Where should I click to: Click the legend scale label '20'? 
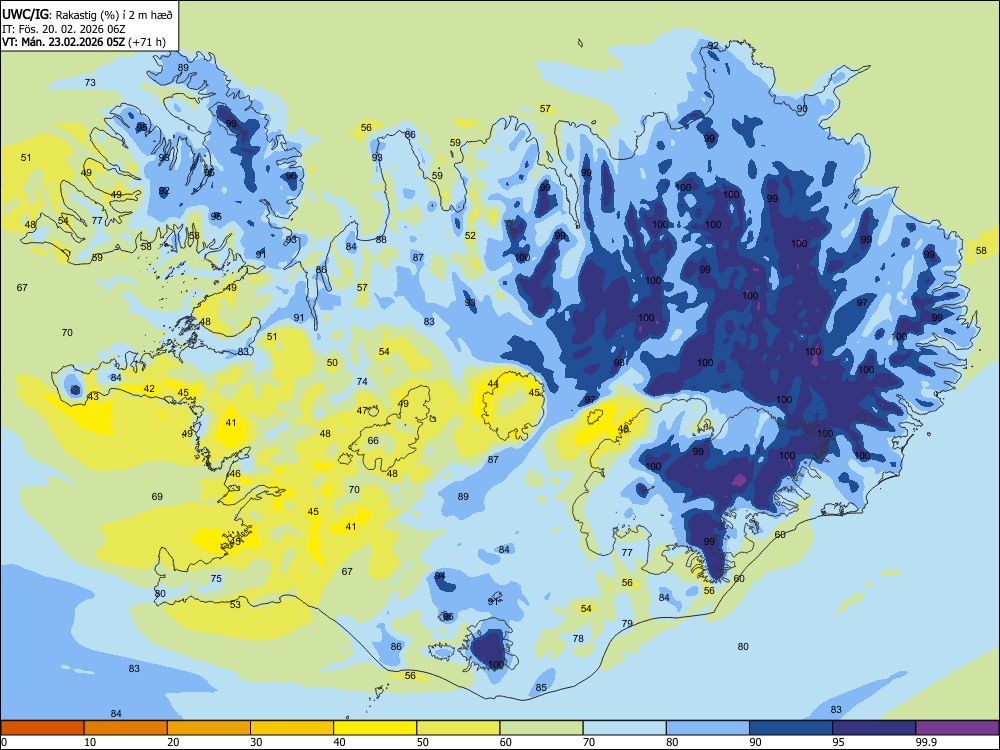pos(173,742)
